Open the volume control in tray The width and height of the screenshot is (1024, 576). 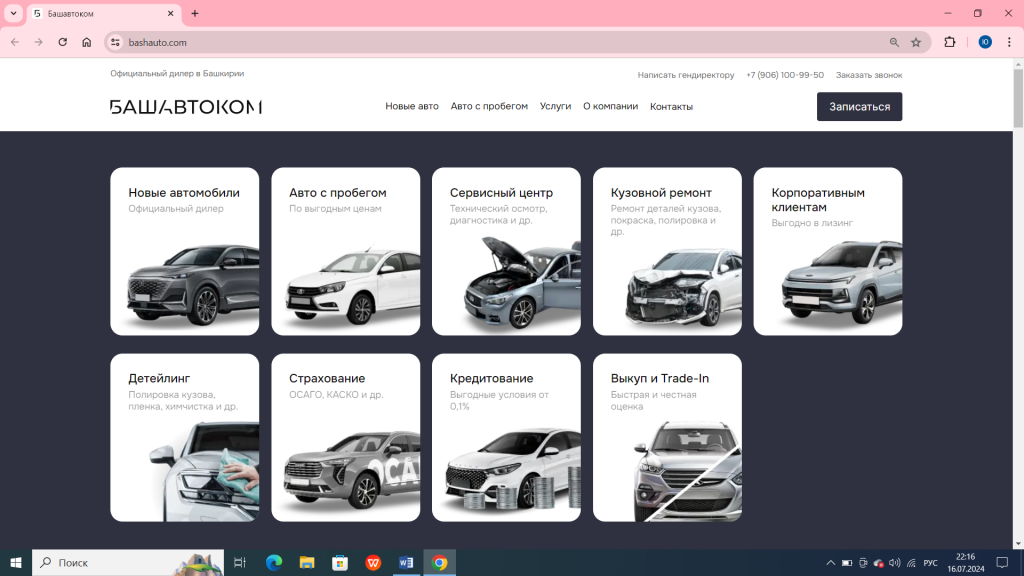(x=895, y=563)
